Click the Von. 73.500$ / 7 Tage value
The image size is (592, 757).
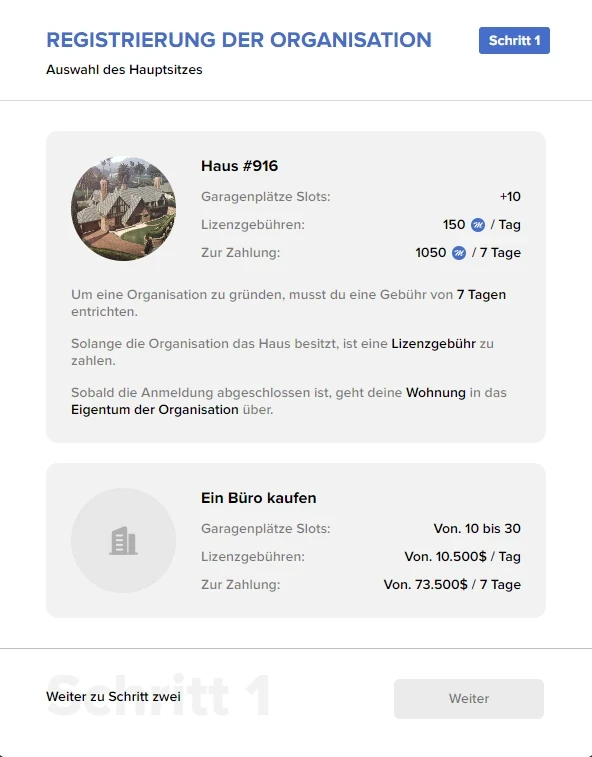pyautogui.click(x=452, y=585)
